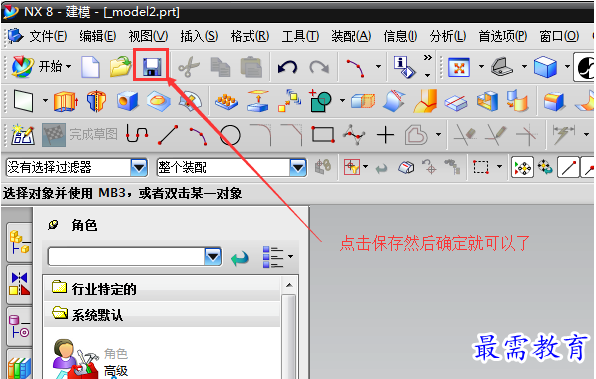Click the Save floppy disk icon
The width and height of the screenshot is (596, 379).
[152, 67]
